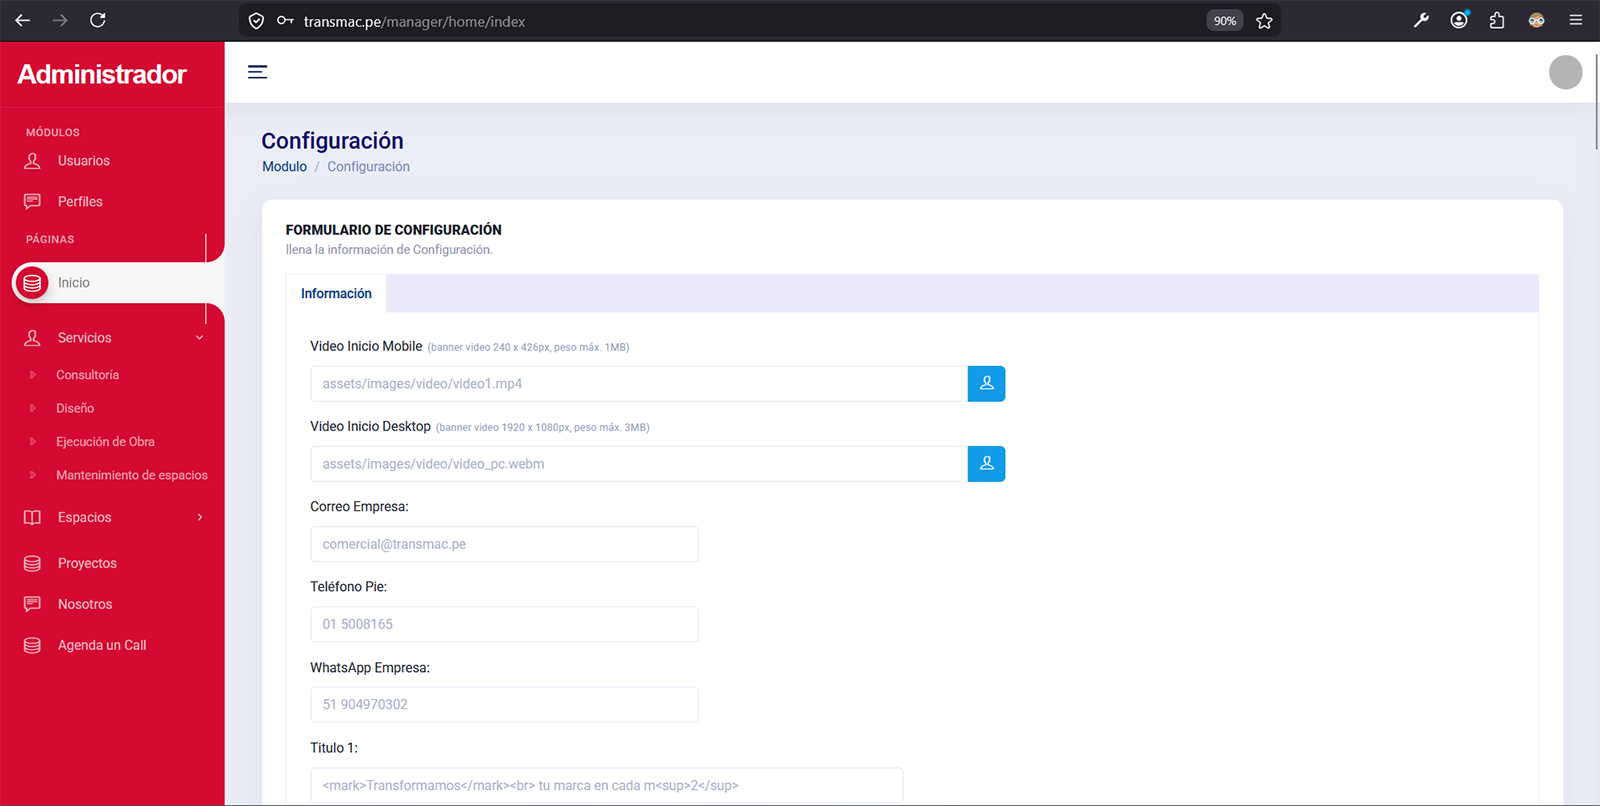Click the Configuración page title
1600x806 pixels.
point(332,141)
